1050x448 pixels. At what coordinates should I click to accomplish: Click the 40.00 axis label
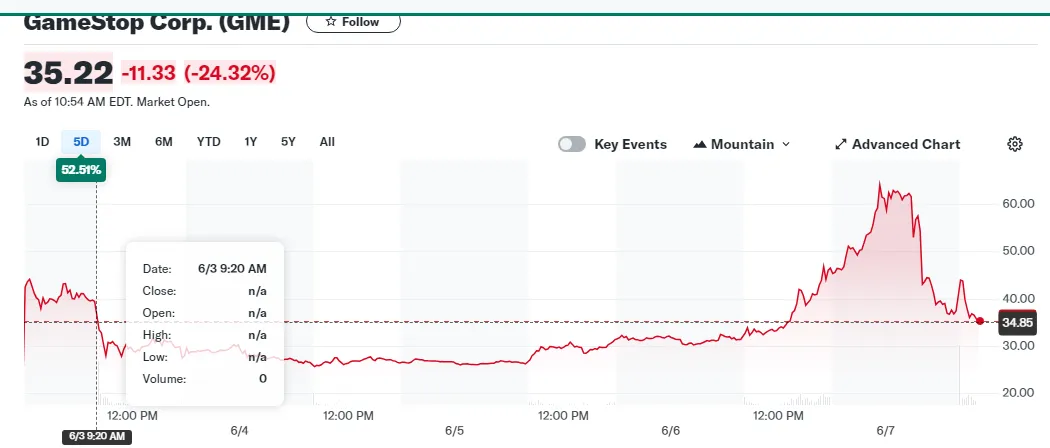(1018, 298)
